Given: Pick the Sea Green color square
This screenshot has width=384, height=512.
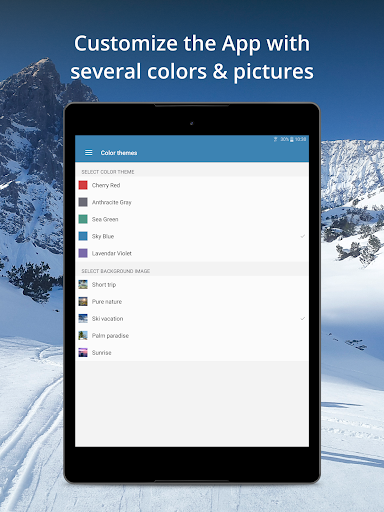Looking at the screenshot, I should coord(83,219).
